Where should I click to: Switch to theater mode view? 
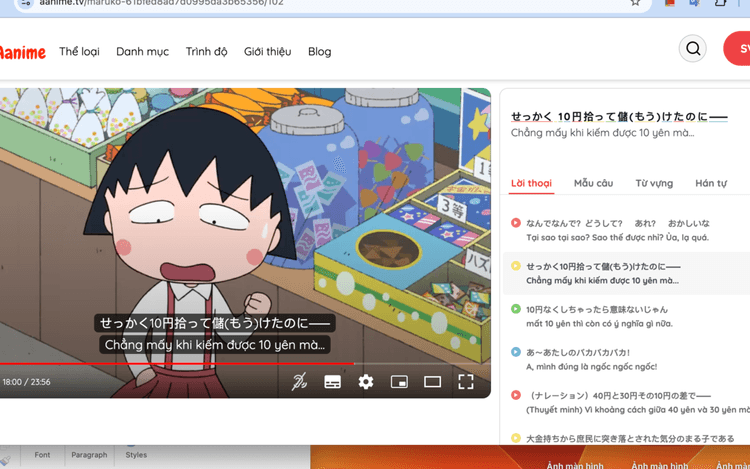(x=432, y=382)
